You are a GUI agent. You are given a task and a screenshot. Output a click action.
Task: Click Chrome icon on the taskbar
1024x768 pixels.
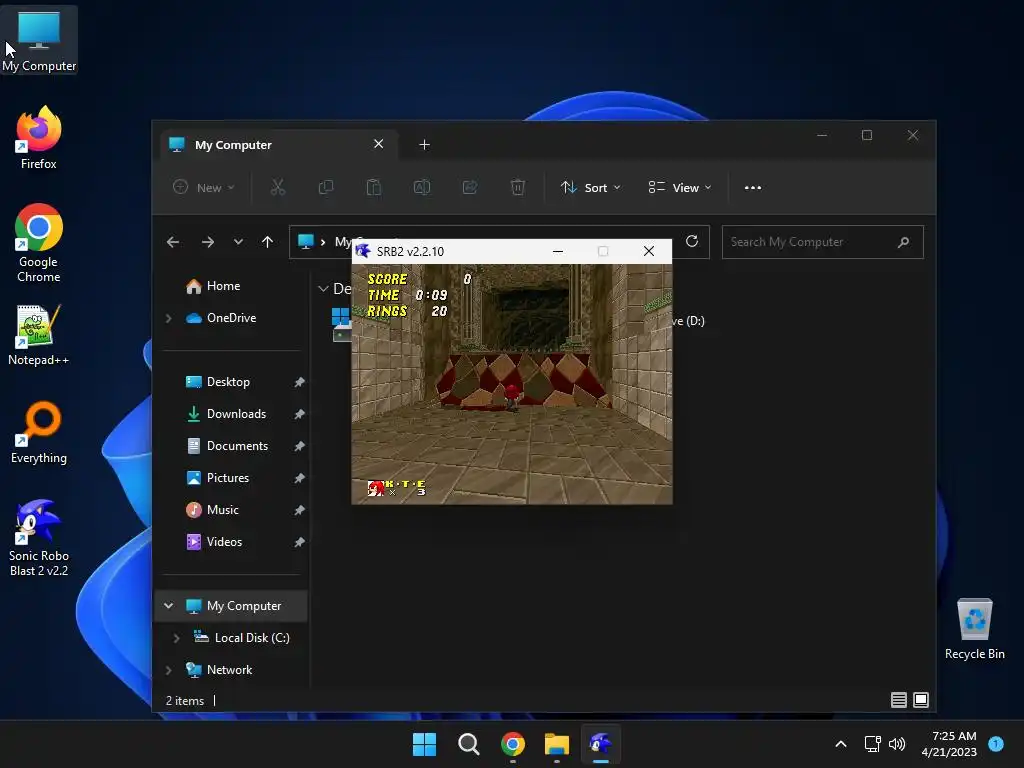[513, 744]
